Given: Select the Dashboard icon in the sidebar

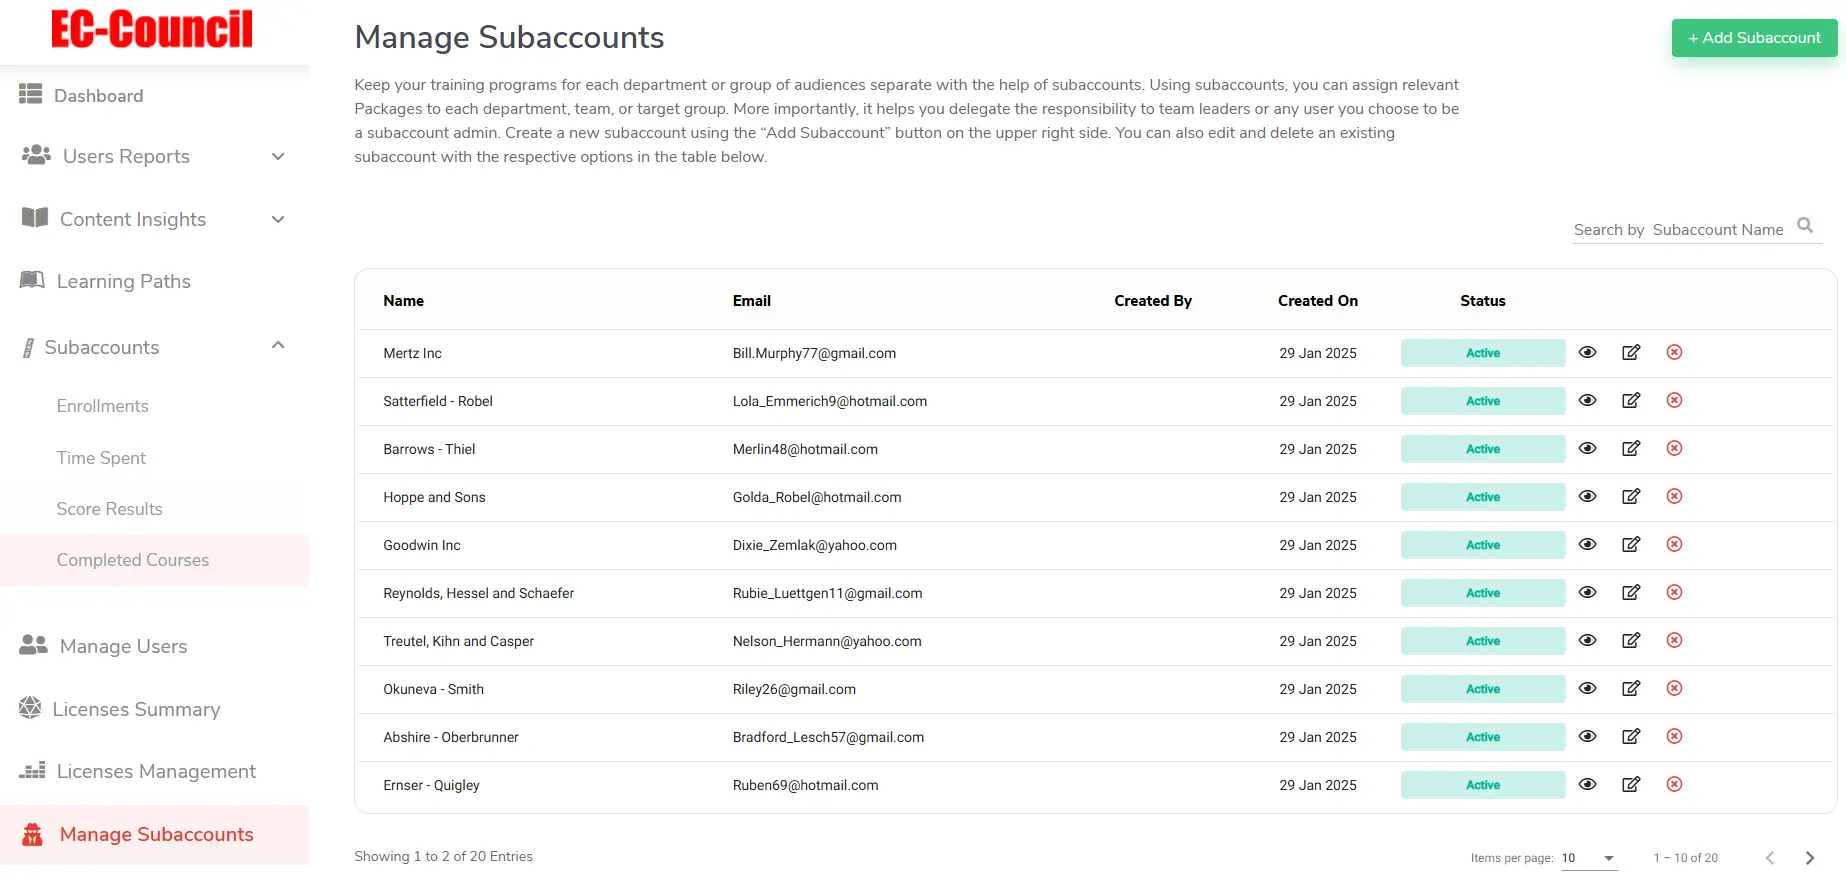Looking at the screenshot, I should click(31, 95).
